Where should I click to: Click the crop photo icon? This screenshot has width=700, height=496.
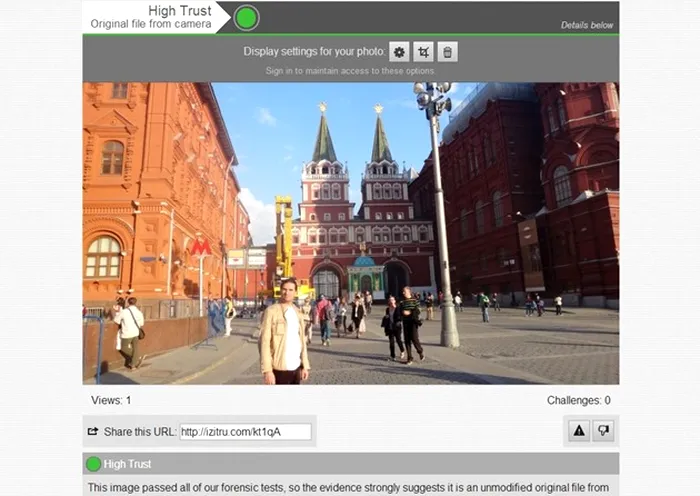(x=423, y=52)
